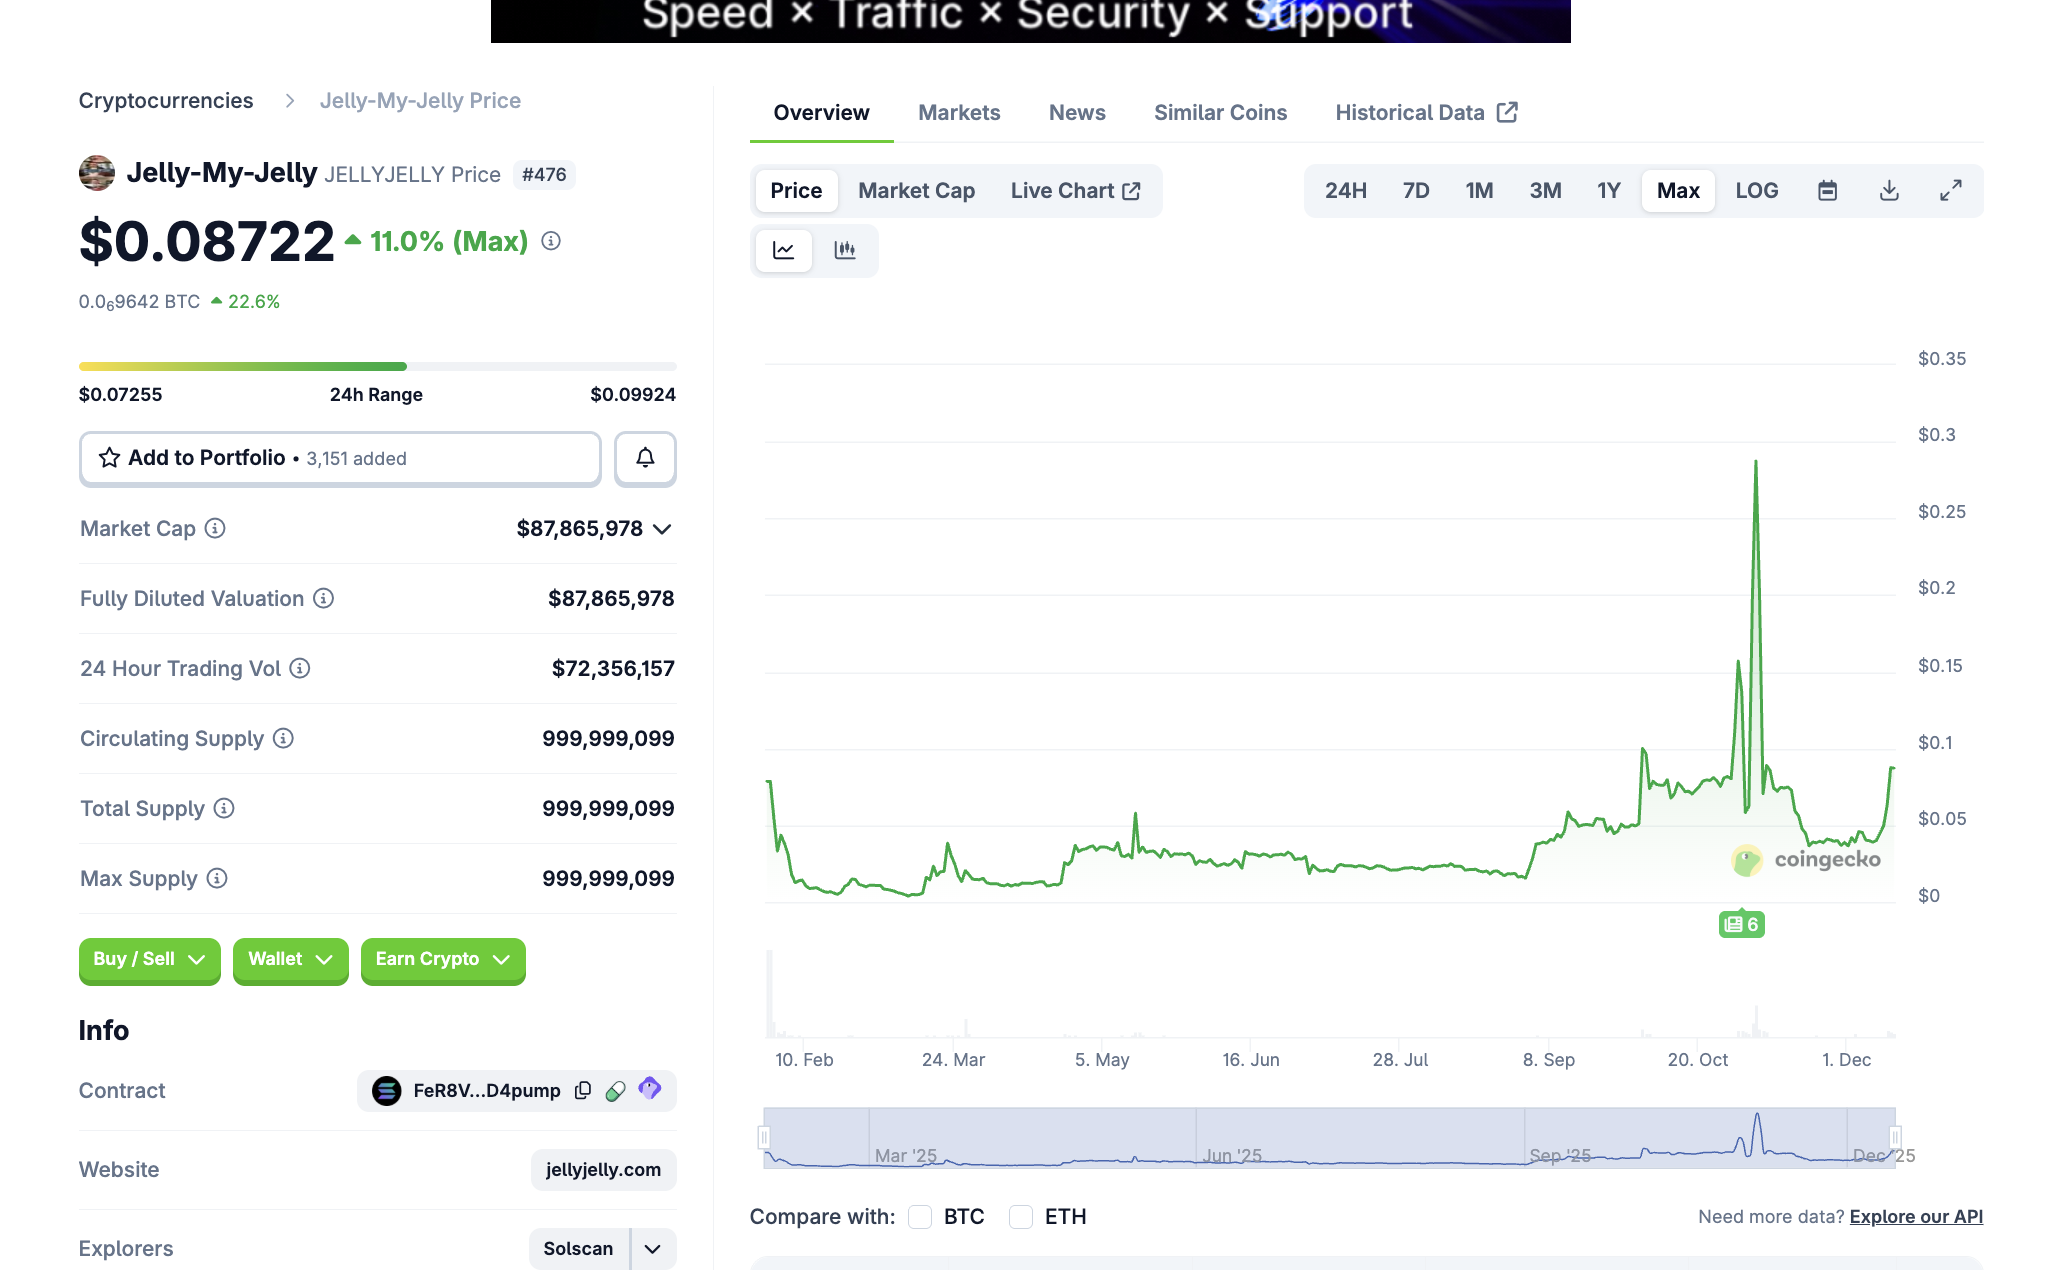2066x1270 pixels.
Task: Expand chart to fullscreen
Action: point(1950,191)
